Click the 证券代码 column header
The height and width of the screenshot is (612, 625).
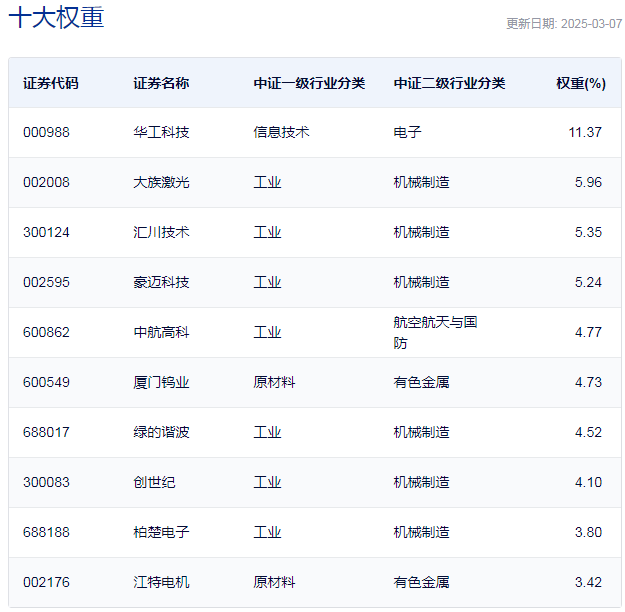(x=50, y=83)
